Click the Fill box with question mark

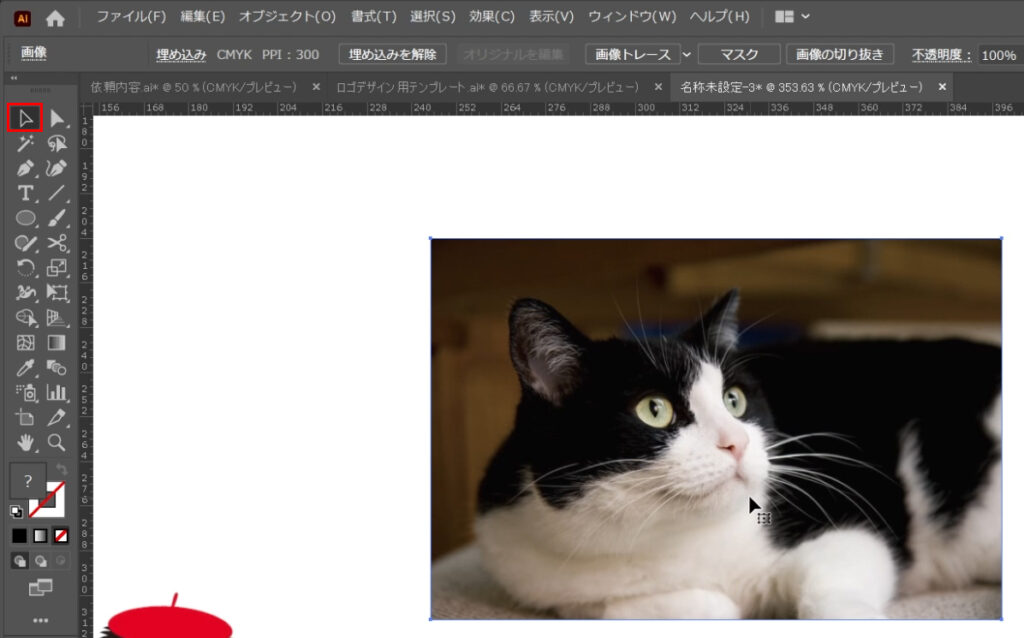coord(27,481)
